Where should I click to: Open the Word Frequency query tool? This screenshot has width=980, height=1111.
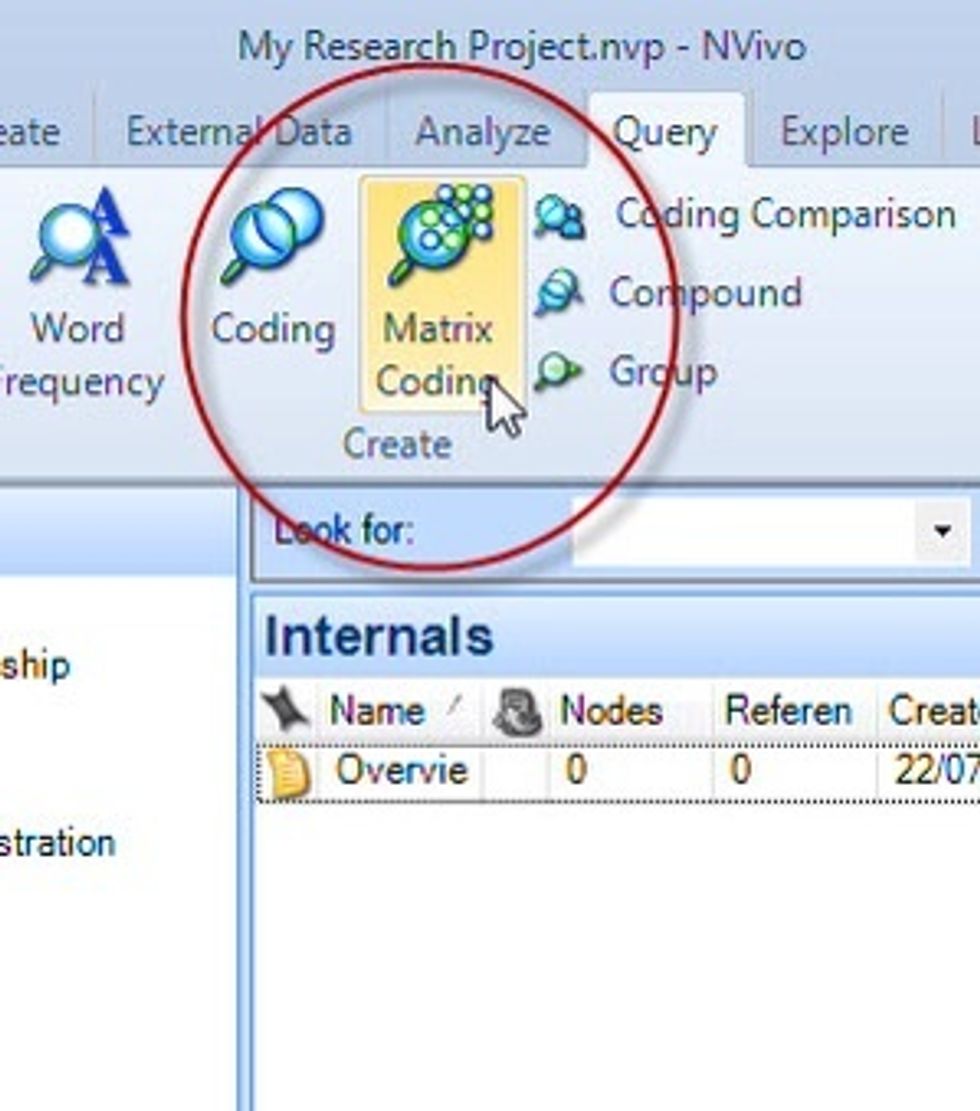click(x=79, y=295)
